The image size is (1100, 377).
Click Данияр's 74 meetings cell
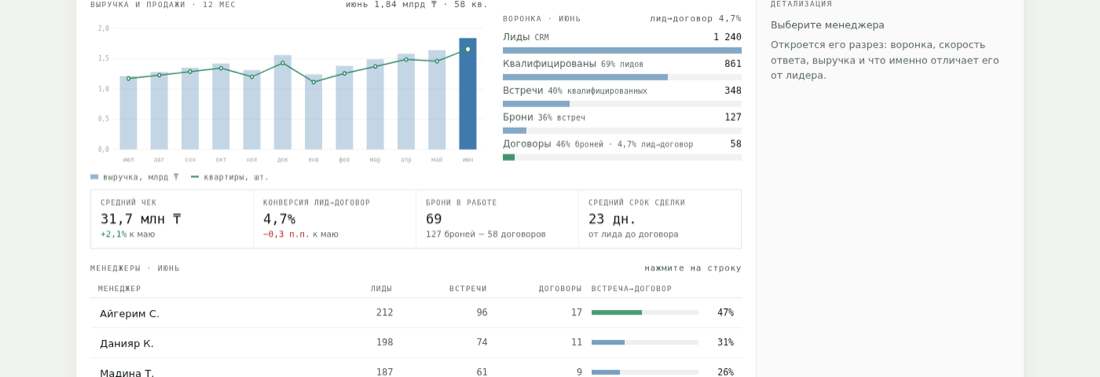pos(482,343)
